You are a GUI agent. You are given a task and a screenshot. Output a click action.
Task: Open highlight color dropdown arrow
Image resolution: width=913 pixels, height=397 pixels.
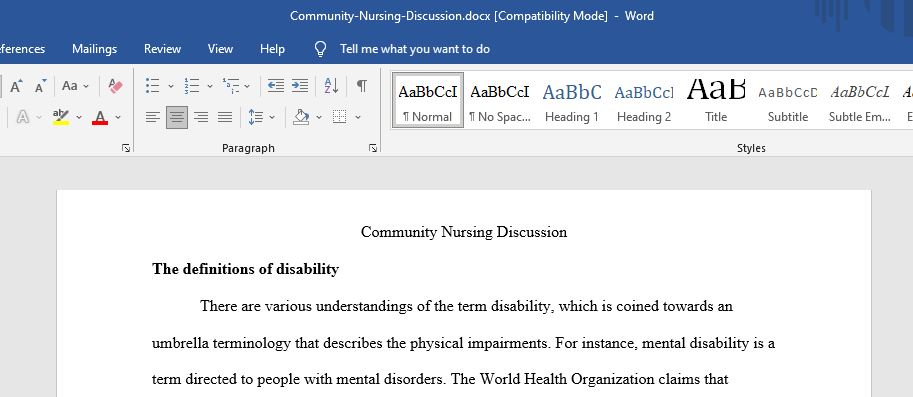79,118
